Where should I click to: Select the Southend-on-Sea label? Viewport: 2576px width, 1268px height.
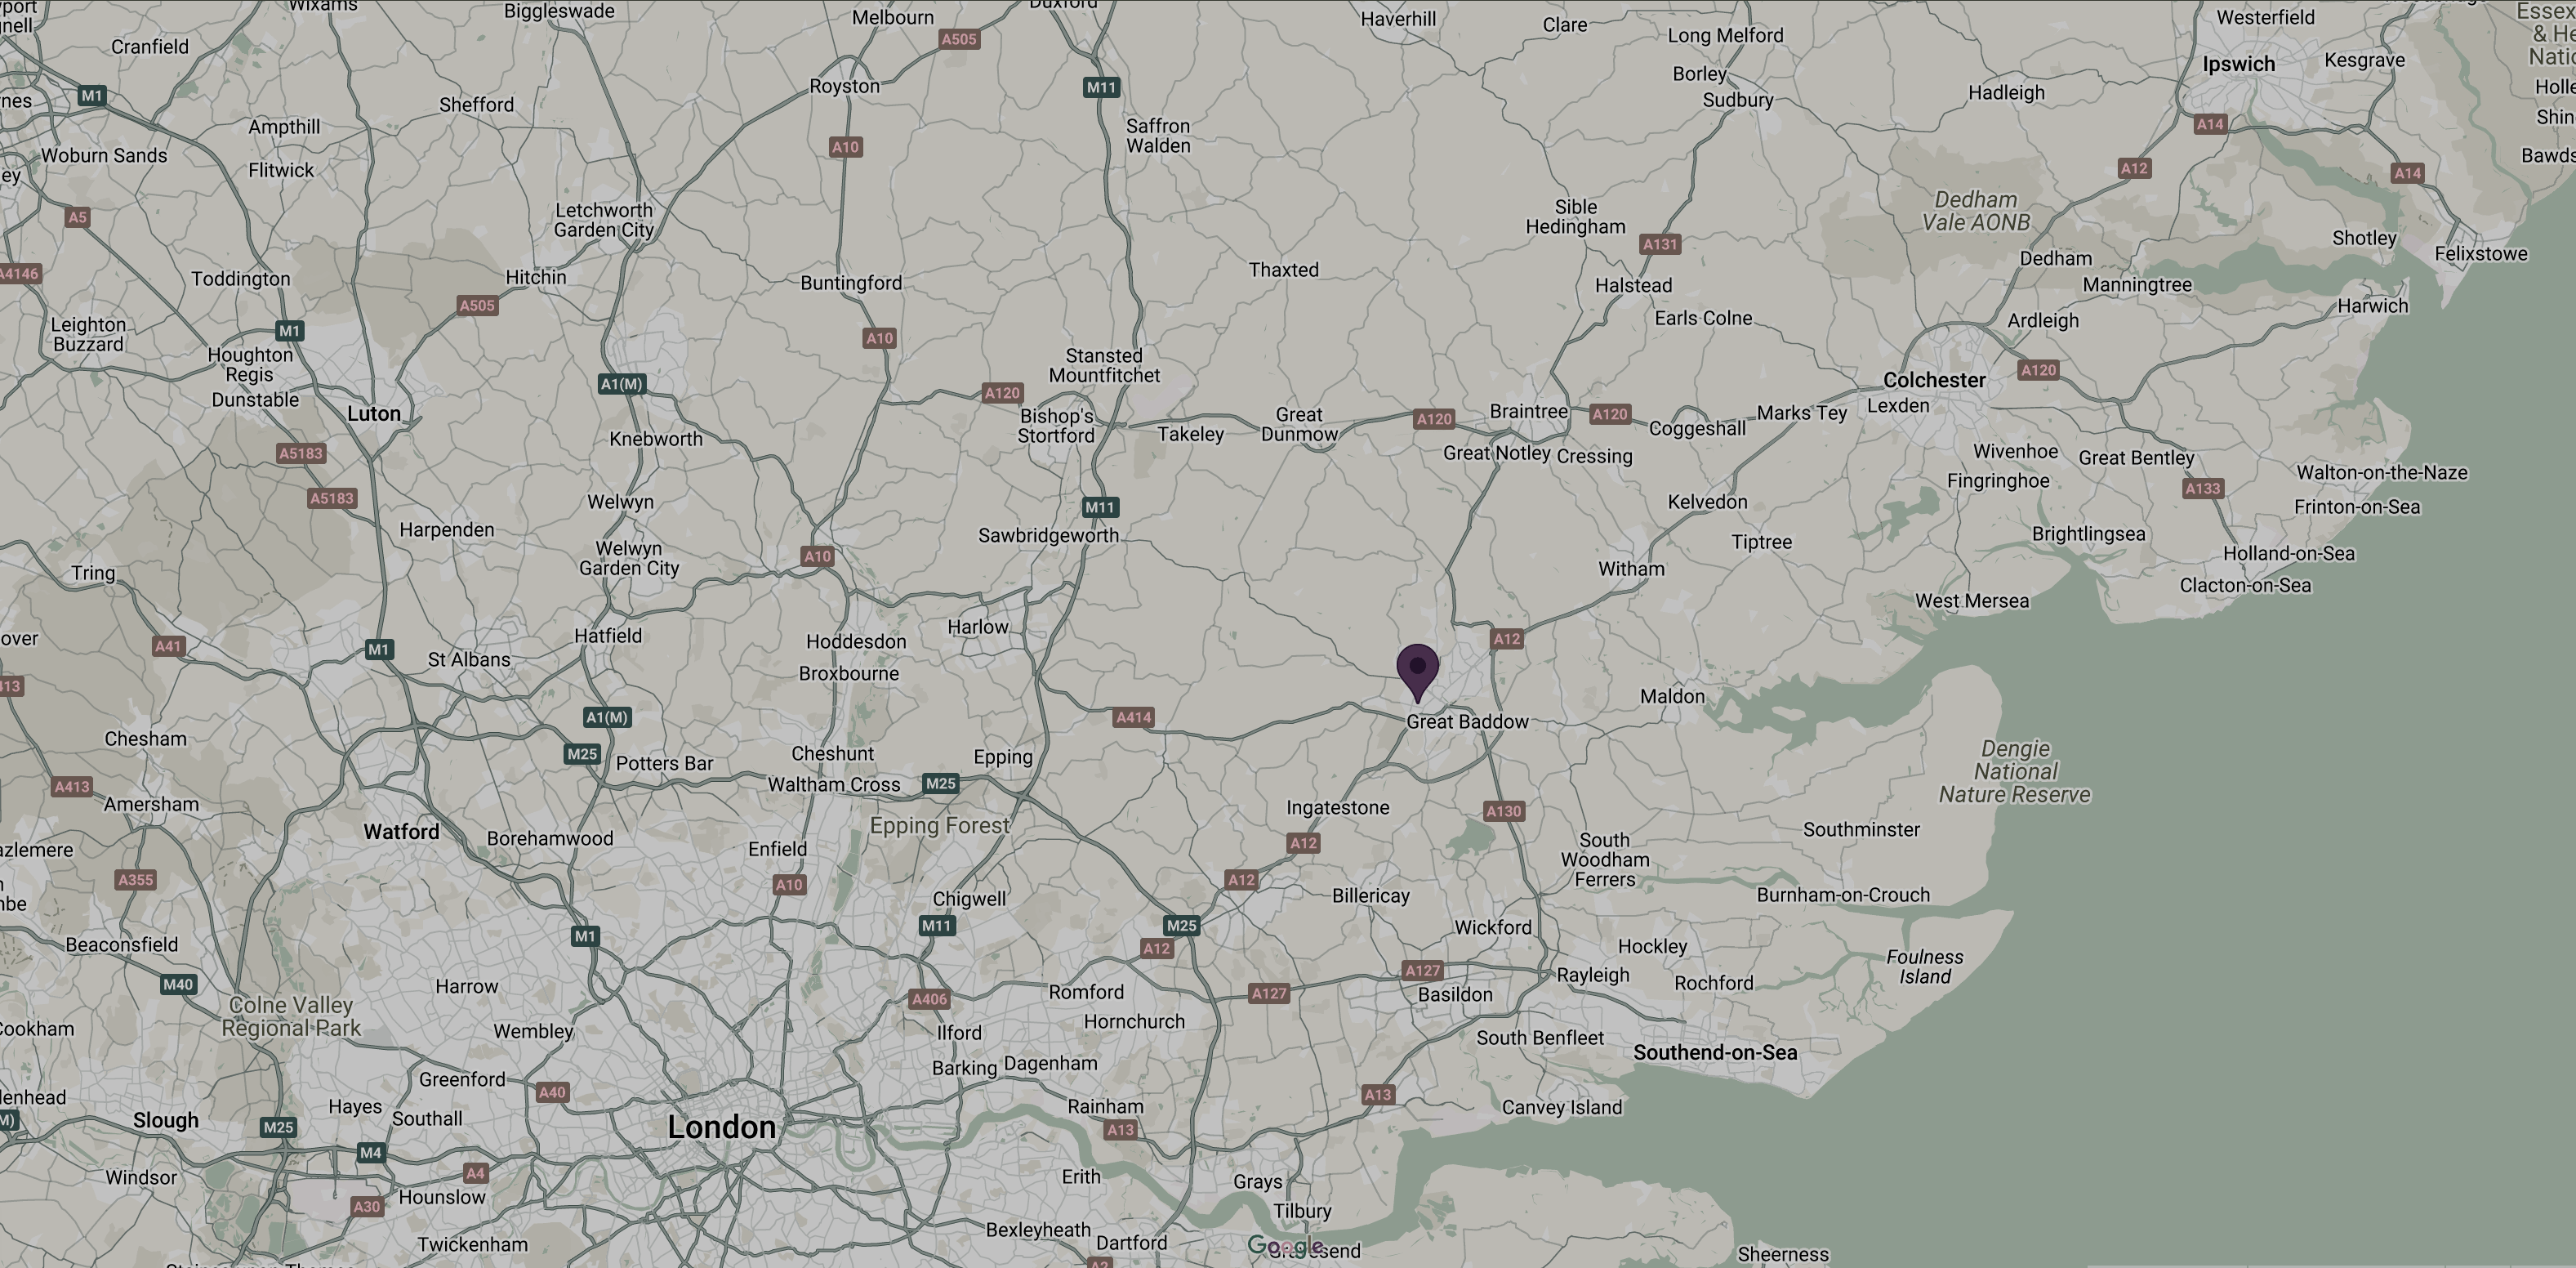coord(1715,1052)
